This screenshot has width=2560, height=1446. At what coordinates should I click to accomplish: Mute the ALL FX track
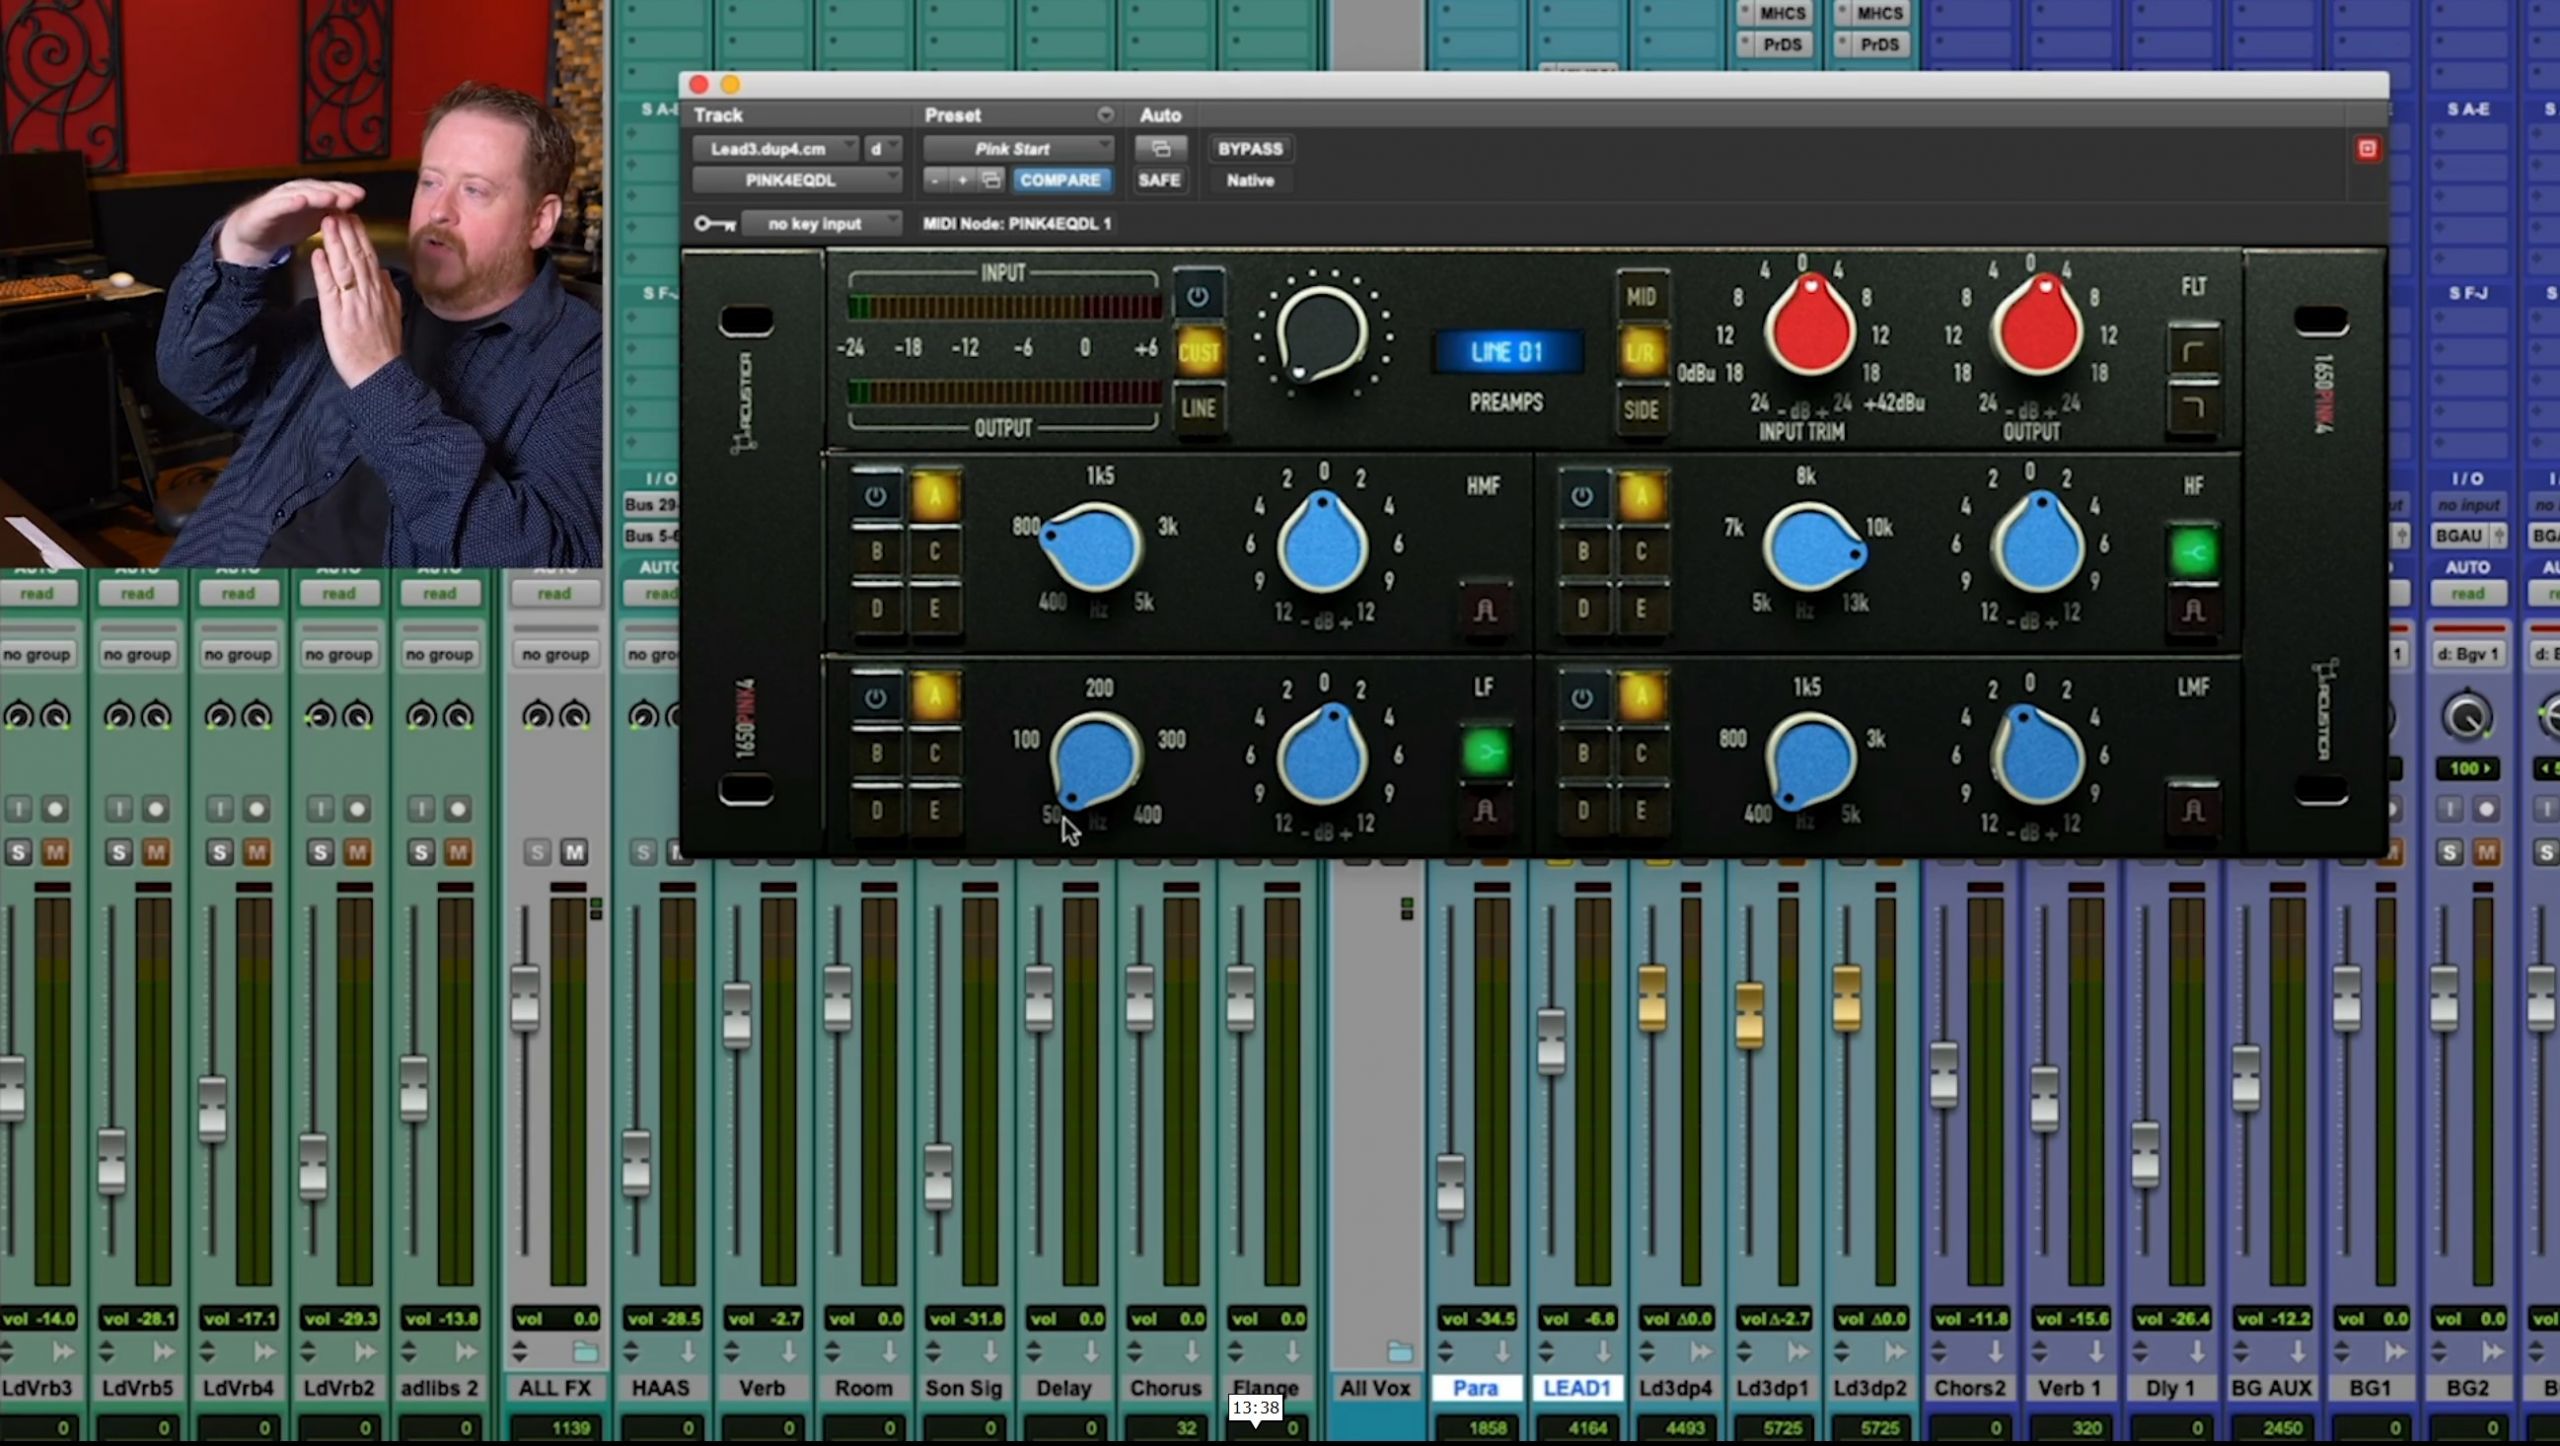click(x=574, y=853)
